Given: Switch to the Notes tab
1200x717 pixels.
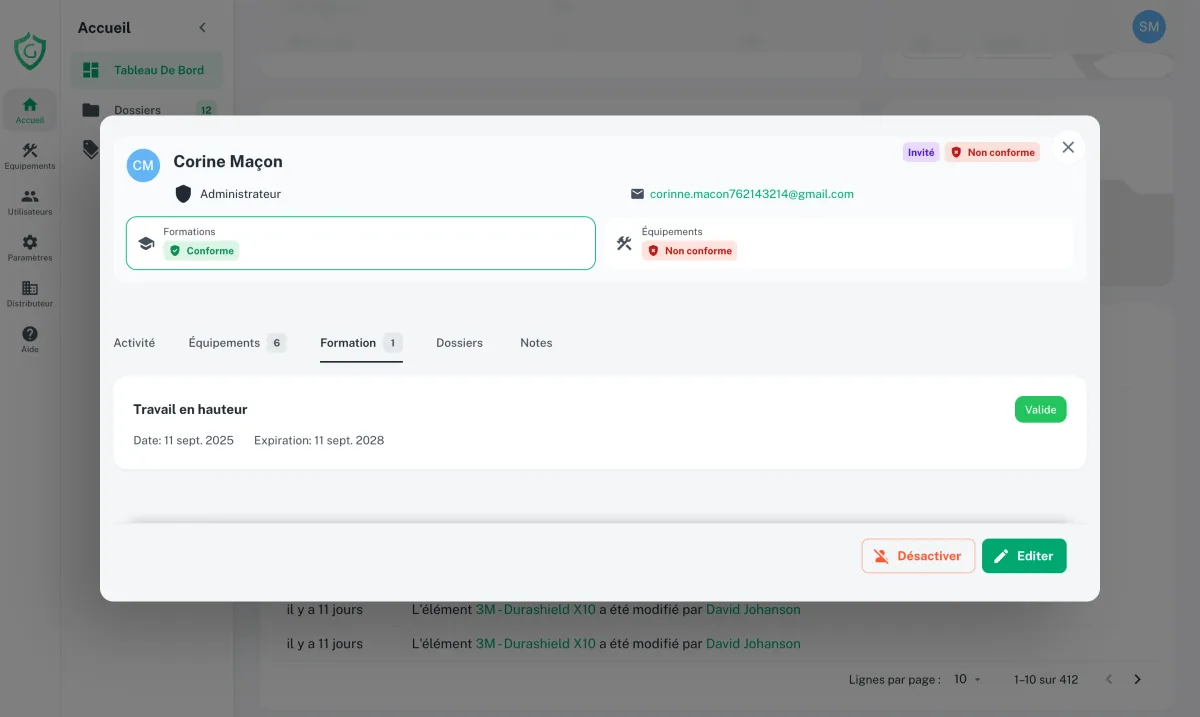Looking at the screenshot, I should [x=536, y=343].
